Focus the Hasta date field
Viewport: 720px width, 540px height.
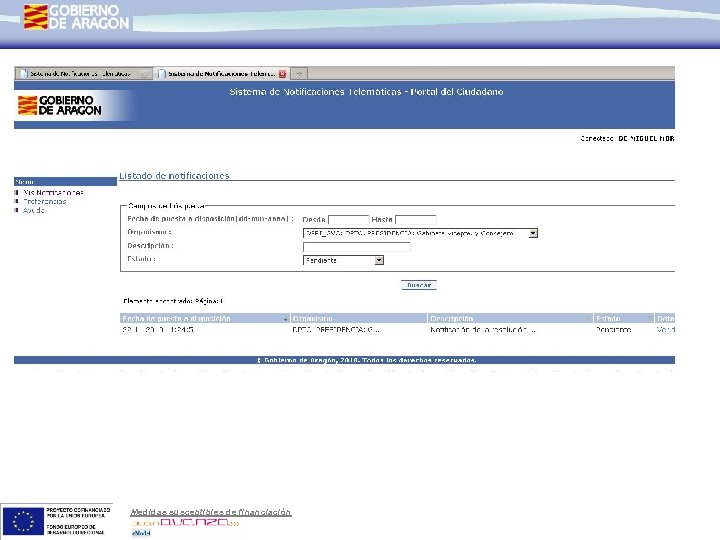(416, 219)
